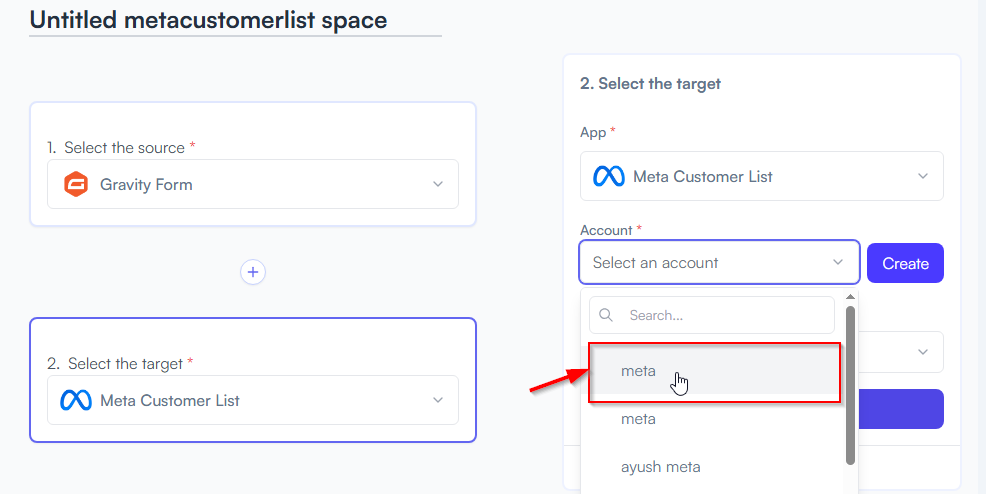Click the Gravity Form orange logo icon
This screenshot has height=494, width=986.
pyautogui.click(x=76, y=184)
